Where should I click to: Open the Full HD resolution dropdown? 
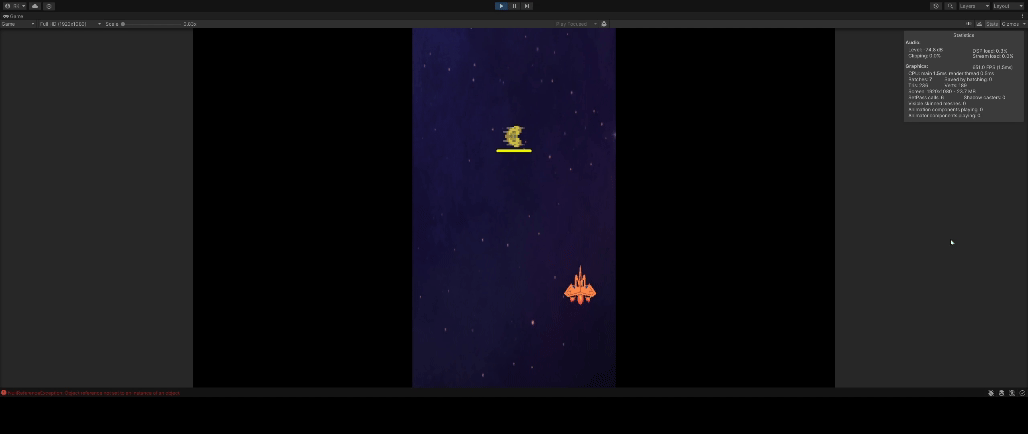(69, 24)
